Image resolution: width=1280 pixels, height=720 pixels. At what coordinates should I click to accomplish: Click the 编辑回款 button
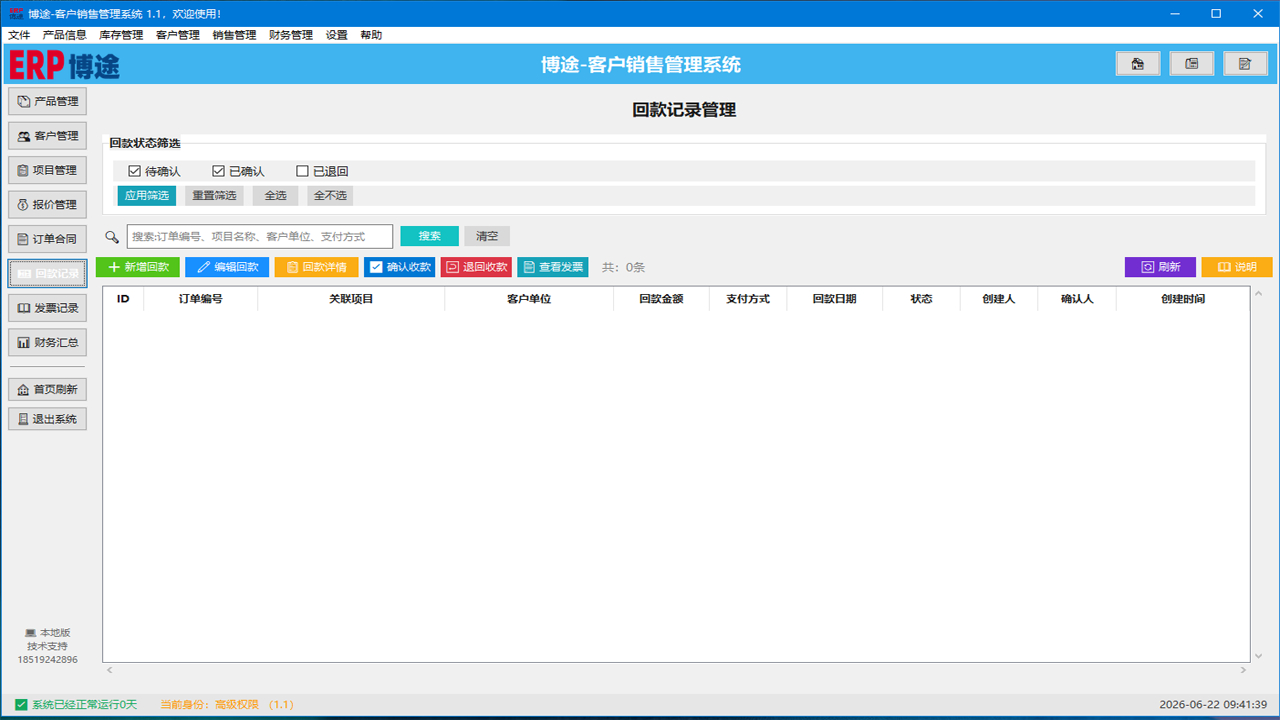click(x=227, y=267)
